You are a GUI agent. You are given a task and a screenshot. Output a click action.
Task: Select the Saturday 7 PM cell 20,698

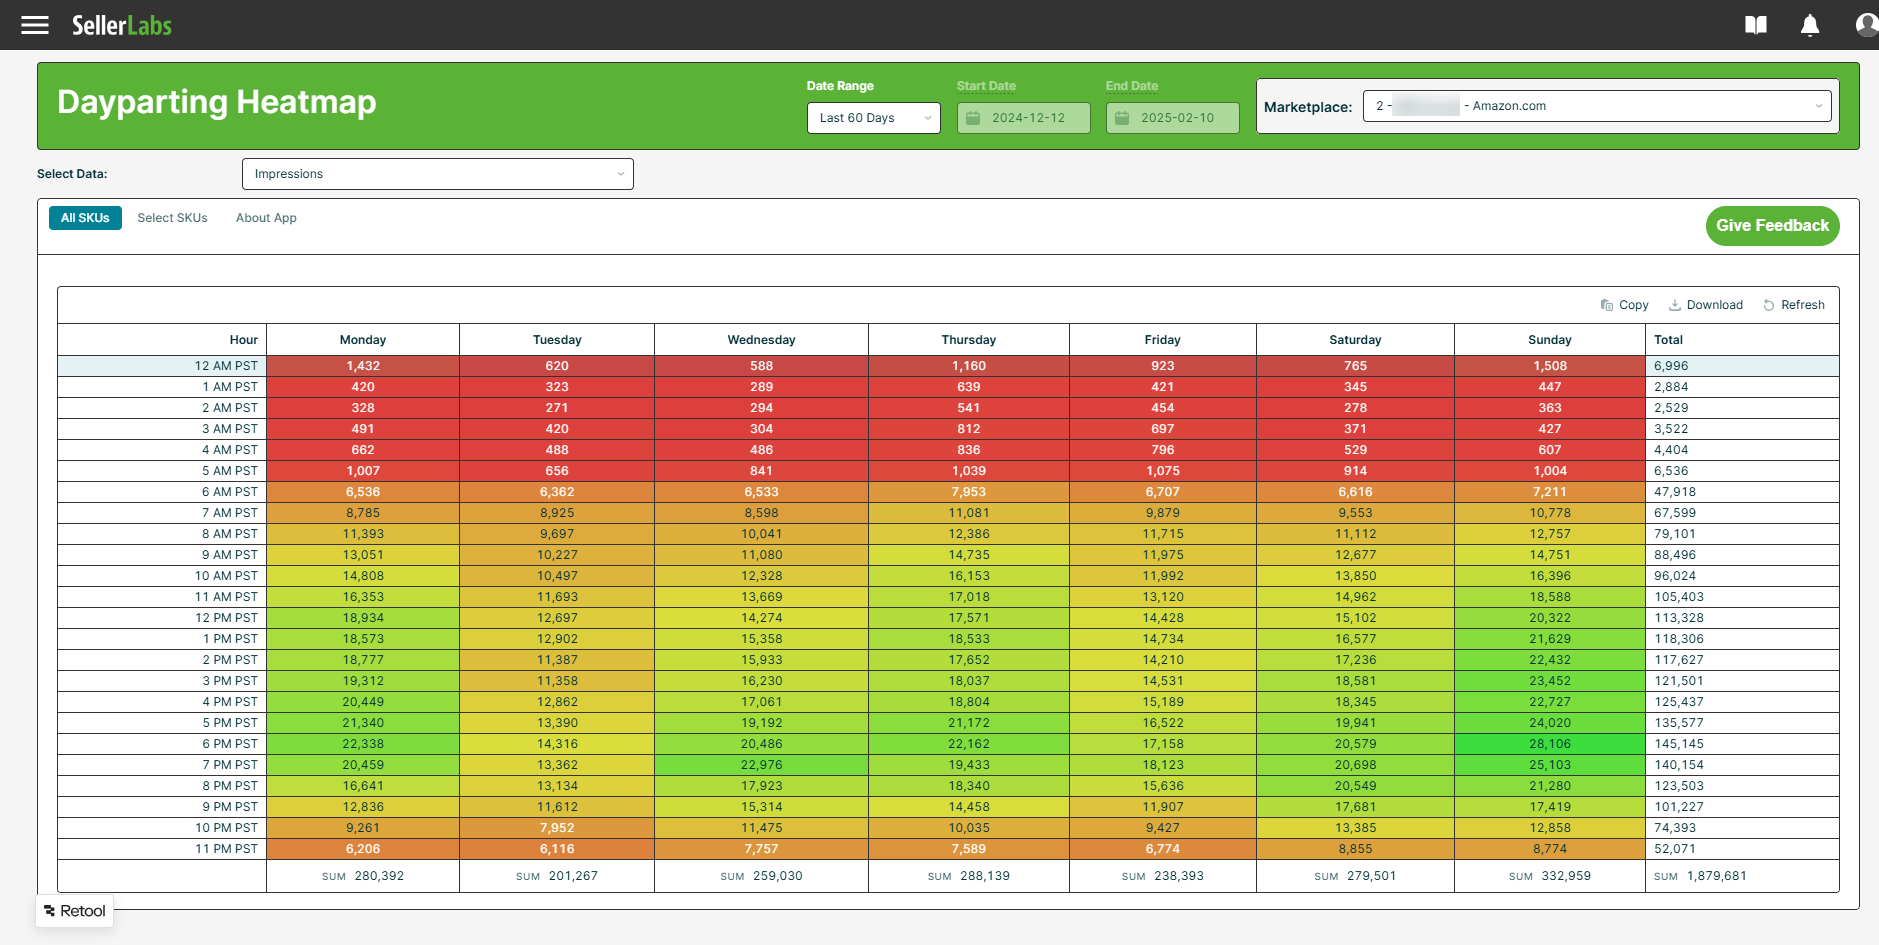pos(1355,765)
